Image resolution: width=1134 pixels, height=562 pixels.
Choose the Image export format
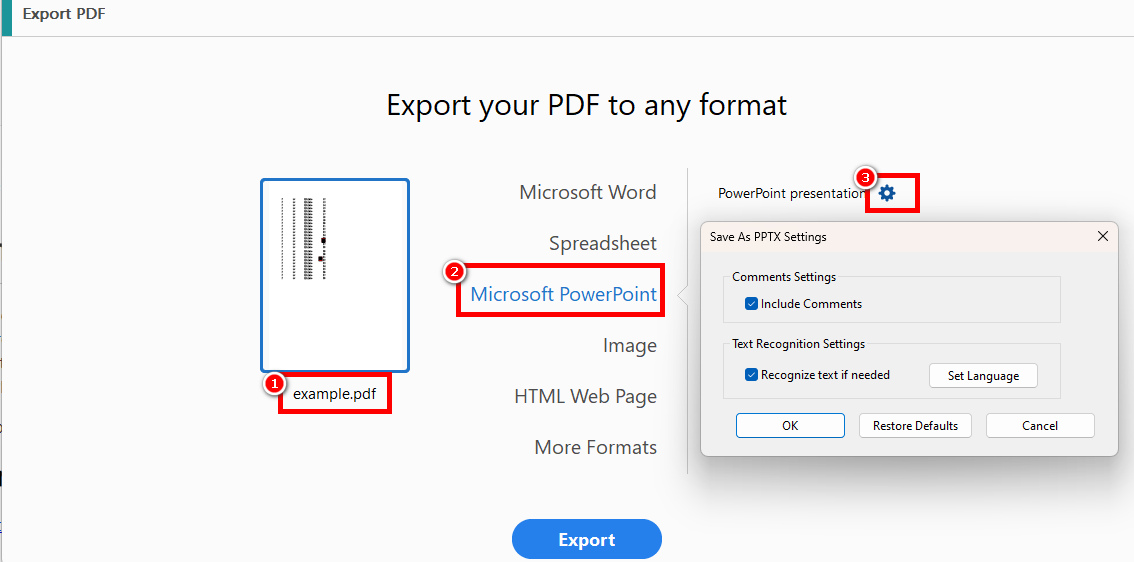629,346
